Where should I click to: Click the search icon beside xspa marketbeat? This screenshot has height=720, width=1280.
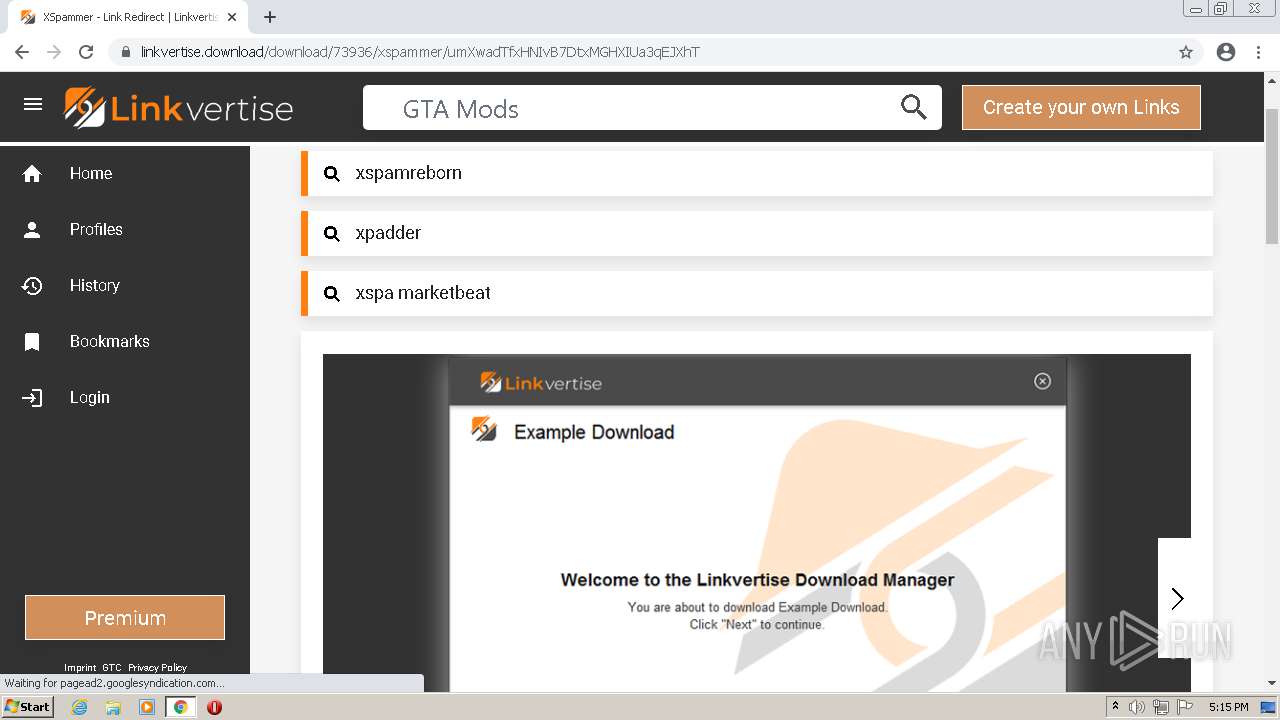point(332,294)
